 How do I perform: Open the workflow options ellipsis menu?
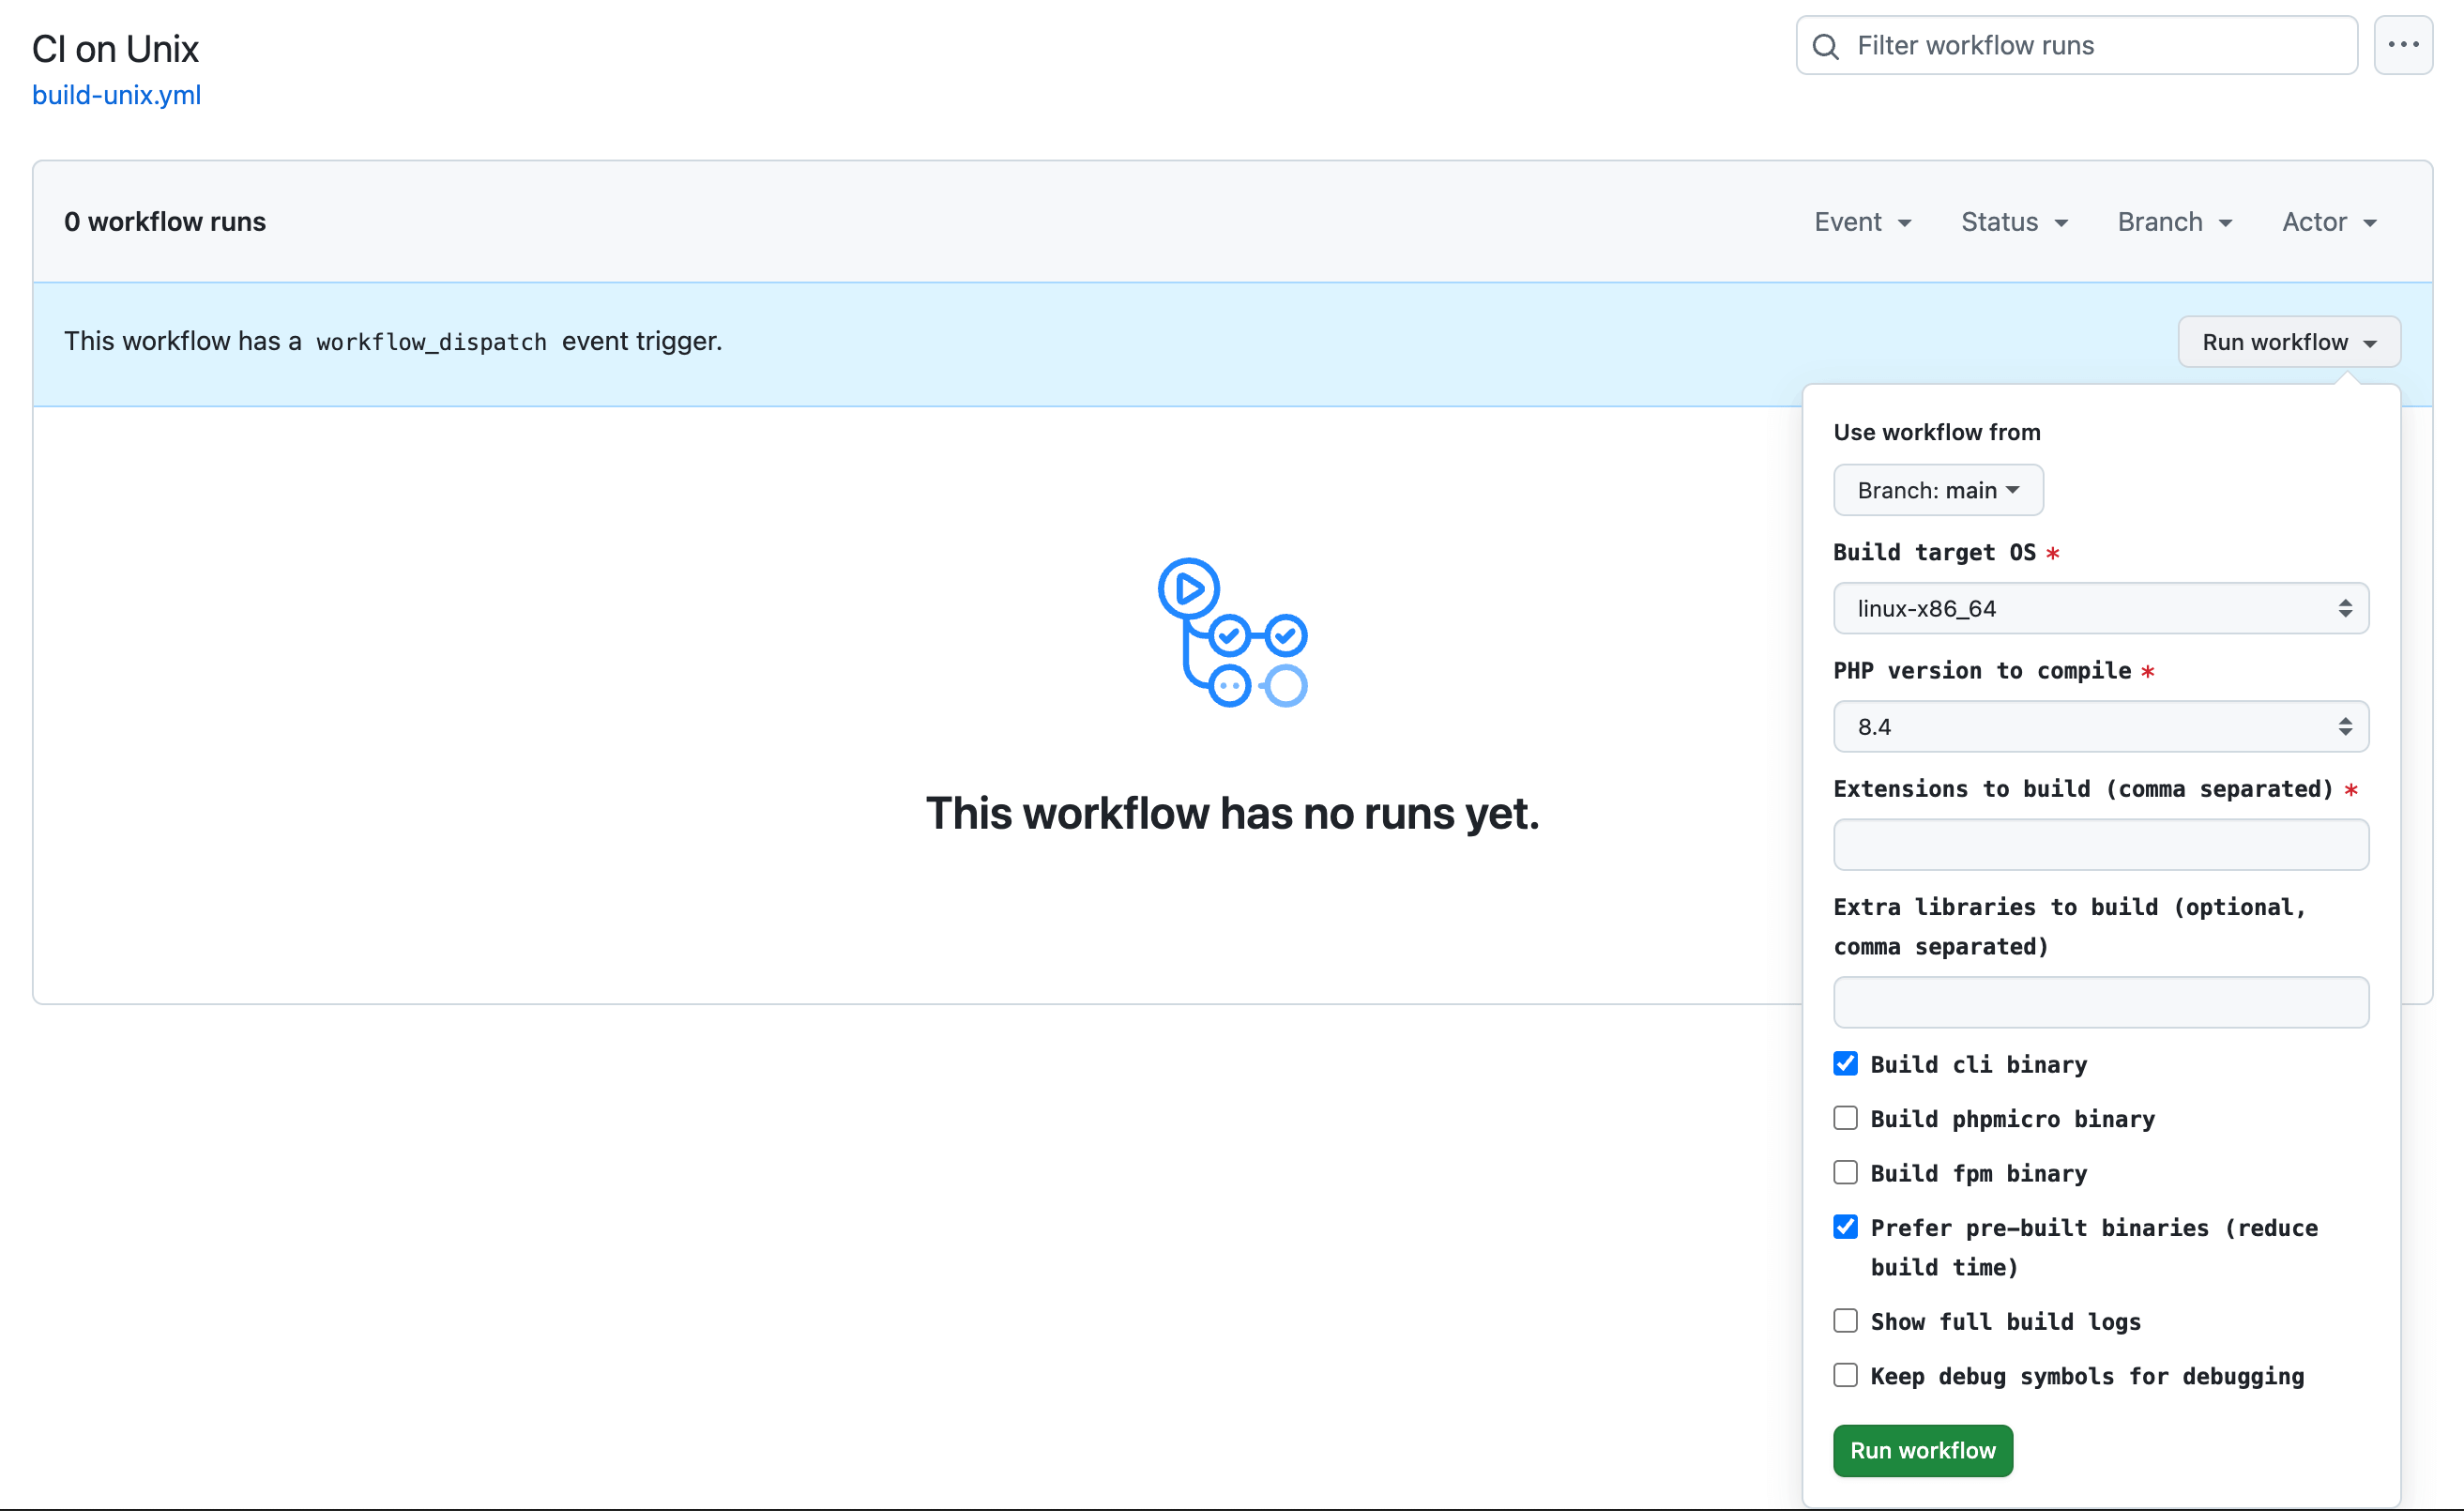[x=2404, y=44]
